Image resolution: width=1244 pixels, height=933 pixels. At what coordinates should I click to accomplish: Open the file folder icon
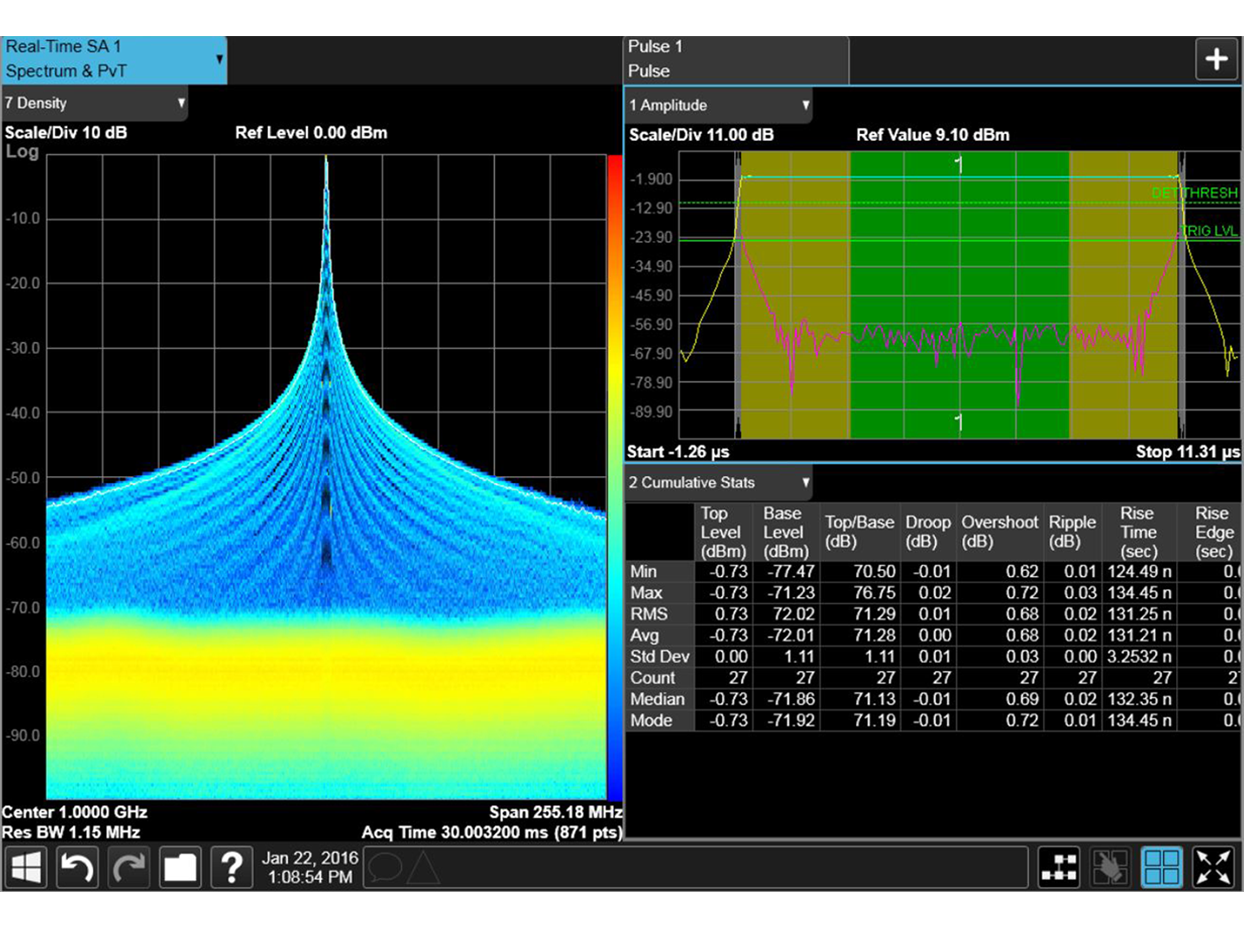[x=180, y=867]
